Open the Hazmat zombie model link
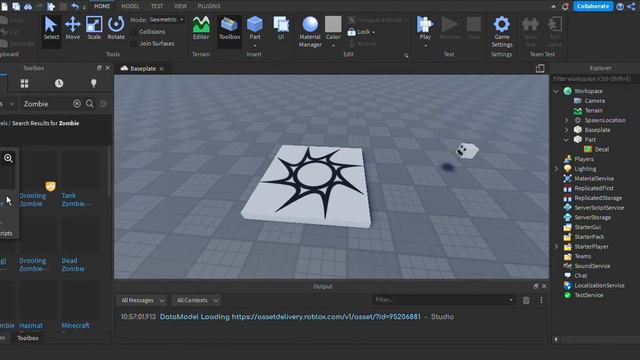 pyautogui.click(x=31, y=326)
